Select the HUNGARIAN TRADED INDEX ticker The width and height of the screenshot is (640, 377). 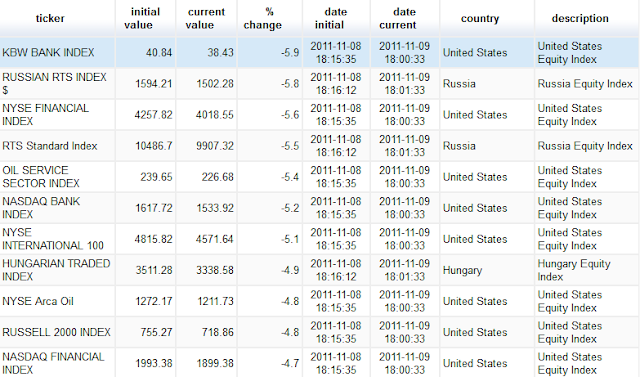click(56, 270)
